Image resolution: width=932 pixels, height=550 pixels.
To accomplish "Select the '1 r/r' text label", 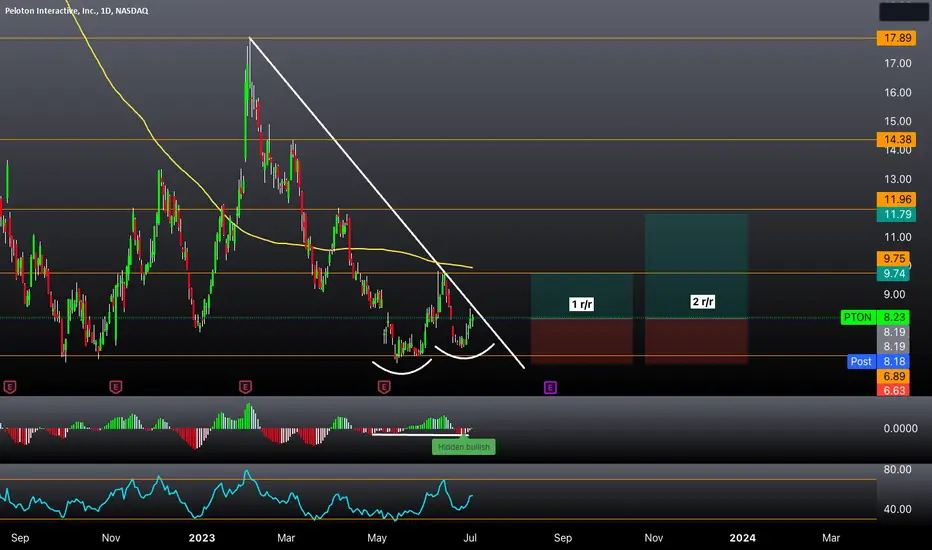I will tap(581, 304).
